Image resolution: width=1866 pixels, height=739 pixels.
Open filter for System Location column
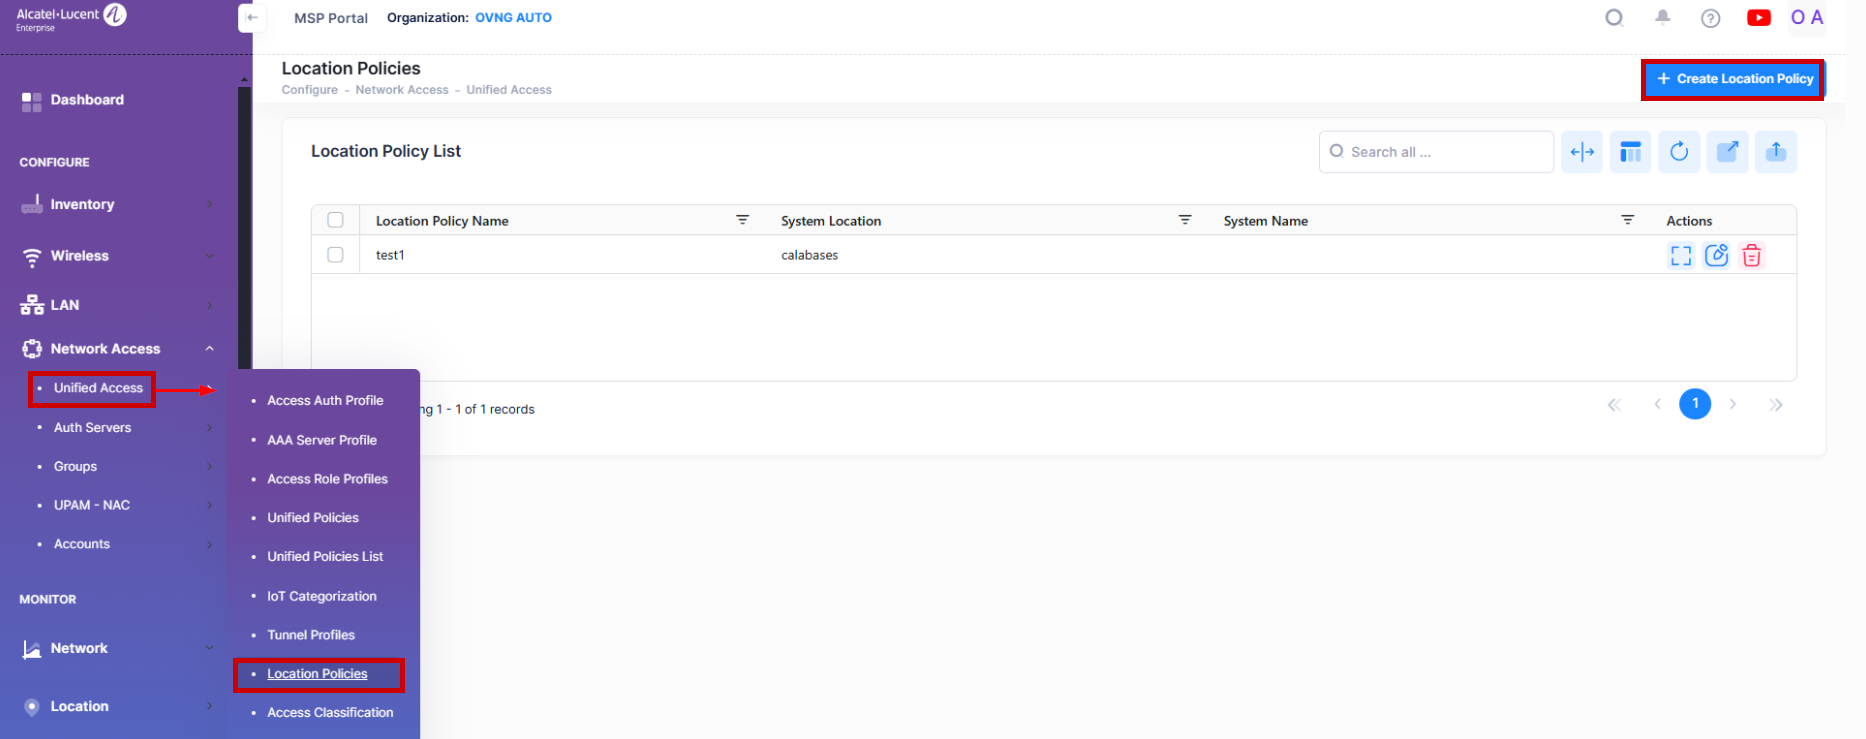tap(1184, 220)
